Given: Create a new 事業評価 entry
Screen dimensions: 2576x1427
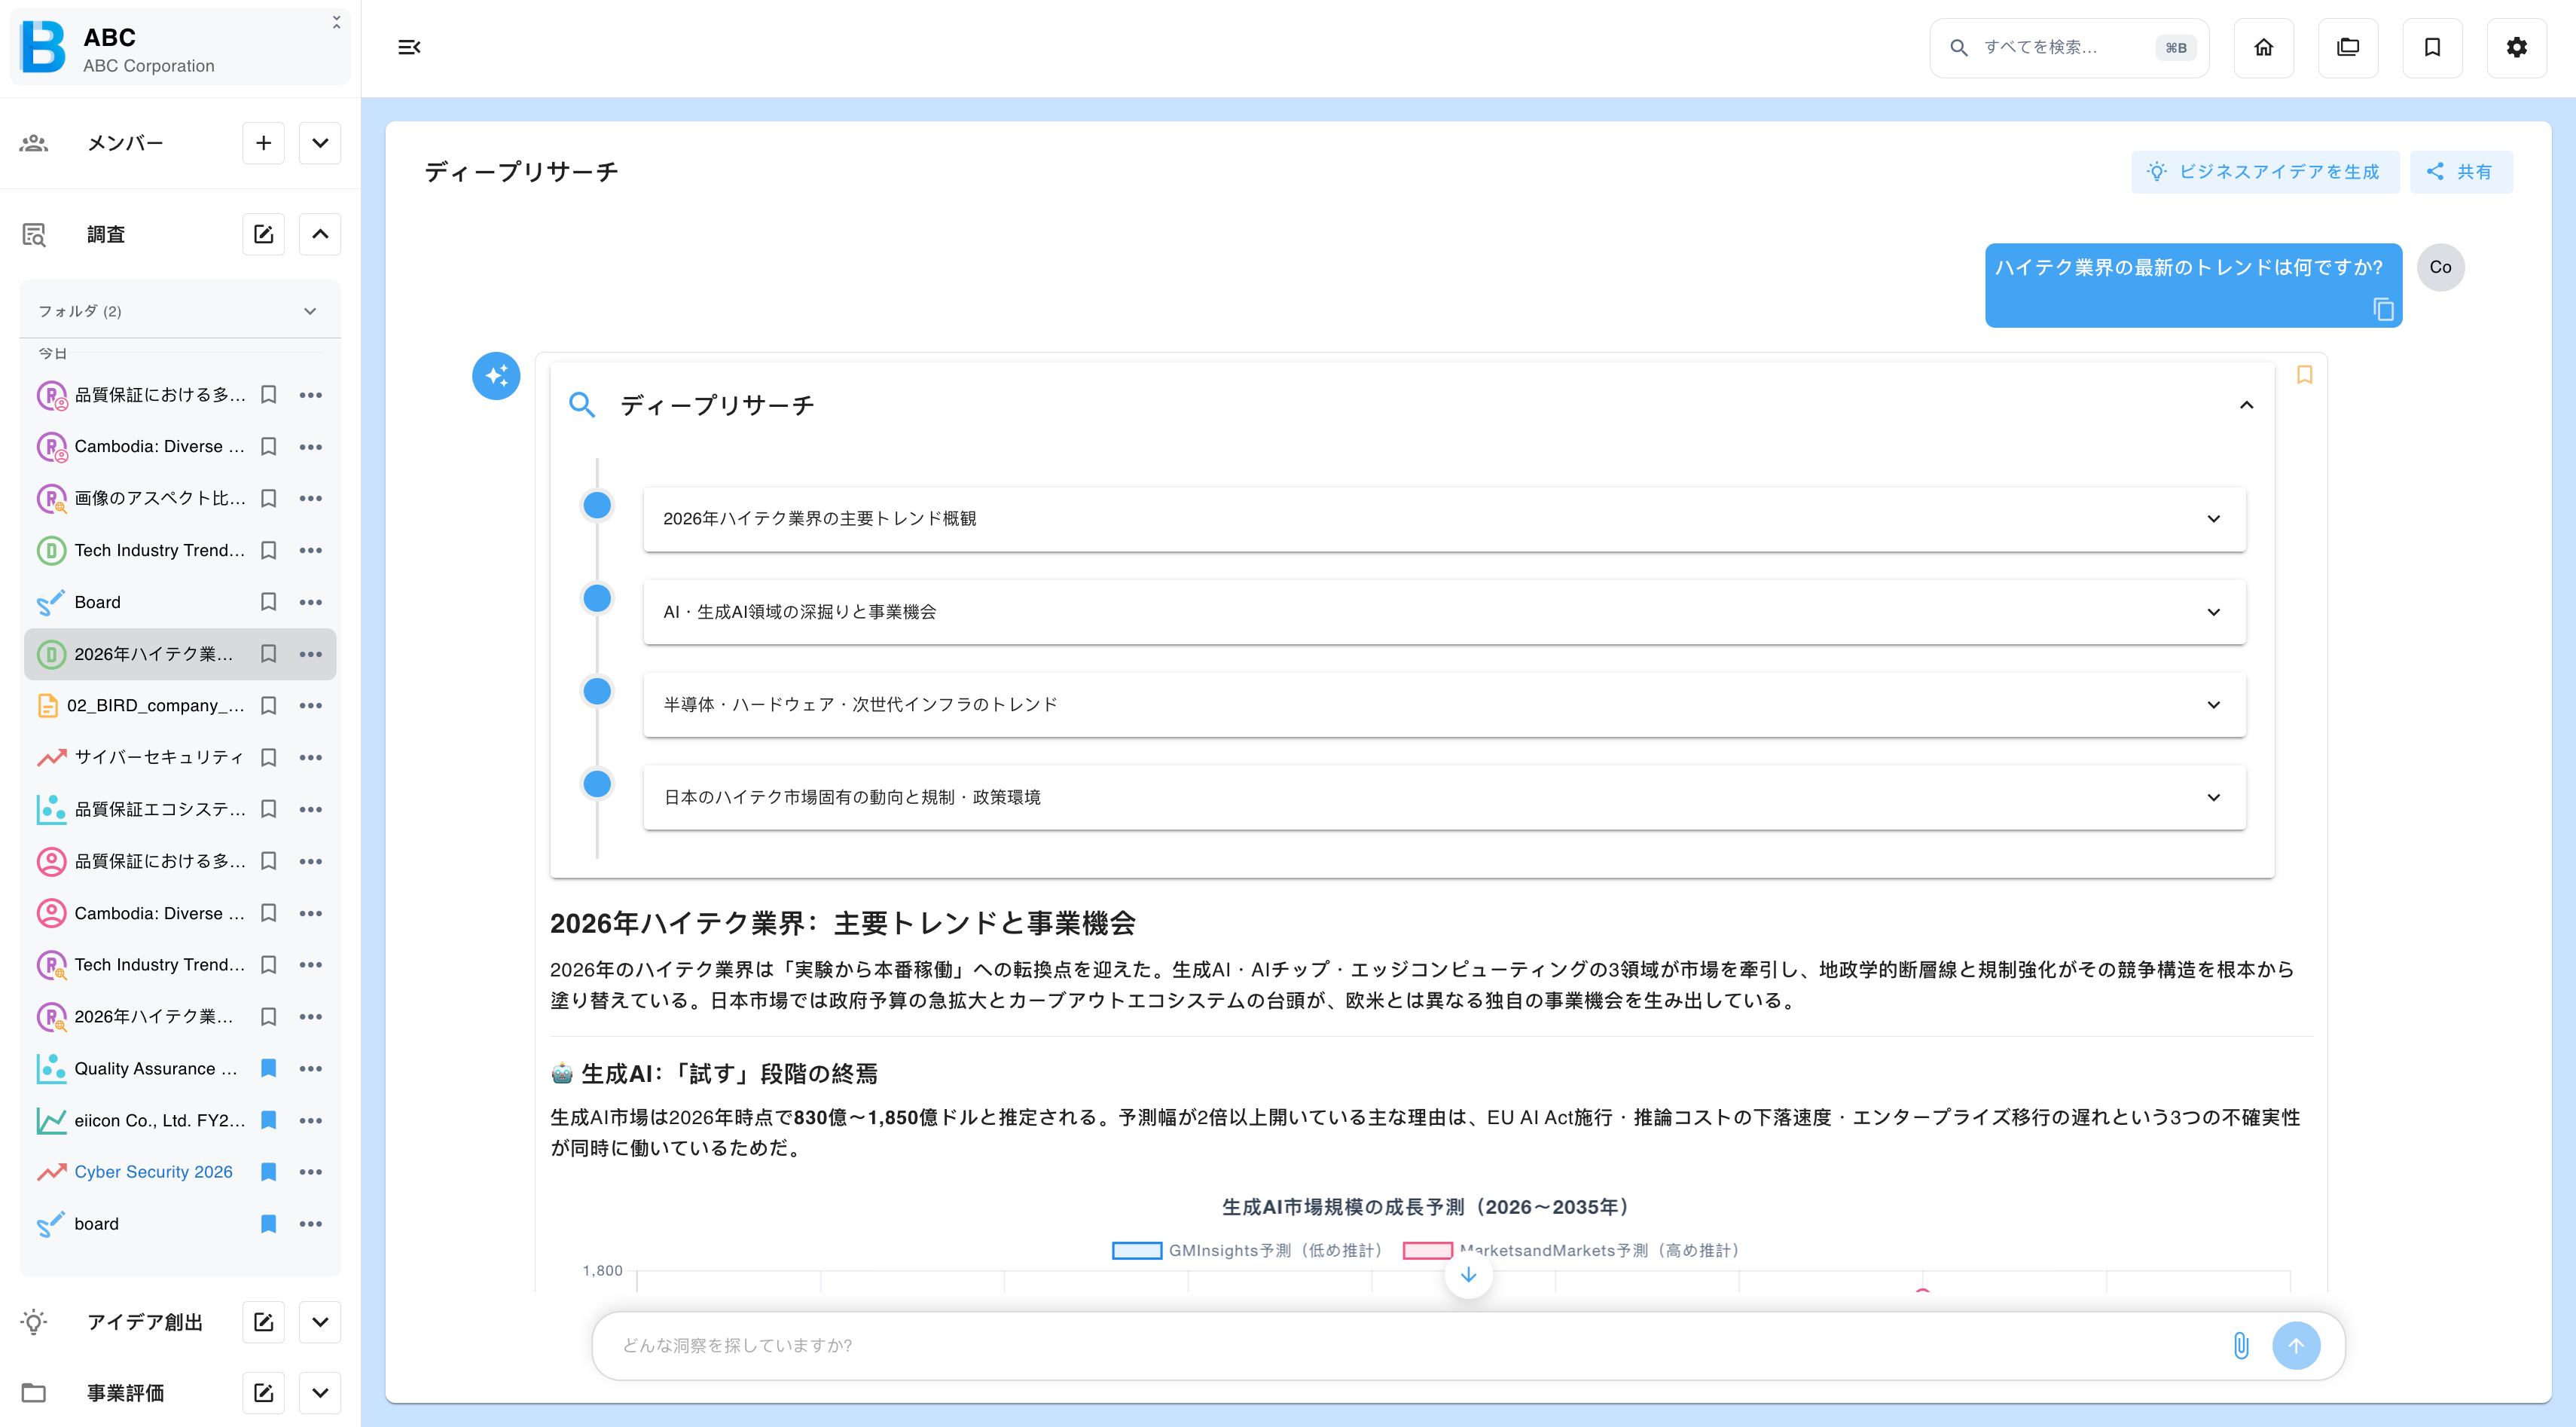Looking at the screenshot, I should pyautogui.click(x=263, y=1393).
